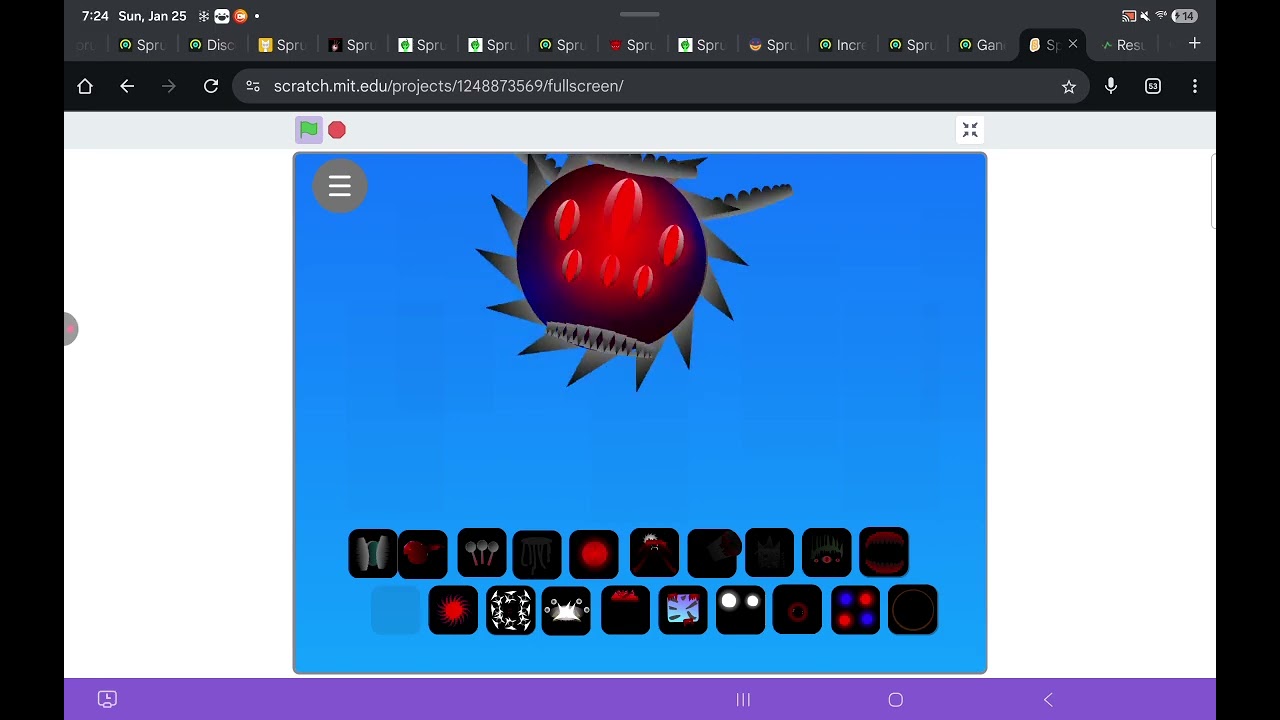The image size is (1280, 720).
Task: Select the dark jellyfish tile
Action: 537,553
